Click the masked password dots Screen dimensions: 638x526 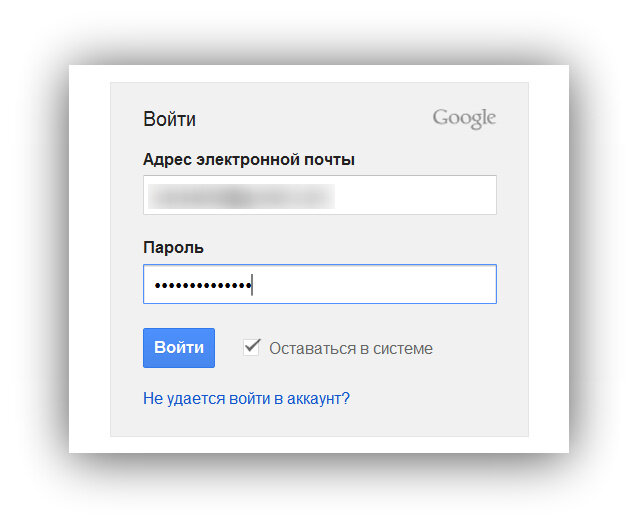click(x=200, y=286)
